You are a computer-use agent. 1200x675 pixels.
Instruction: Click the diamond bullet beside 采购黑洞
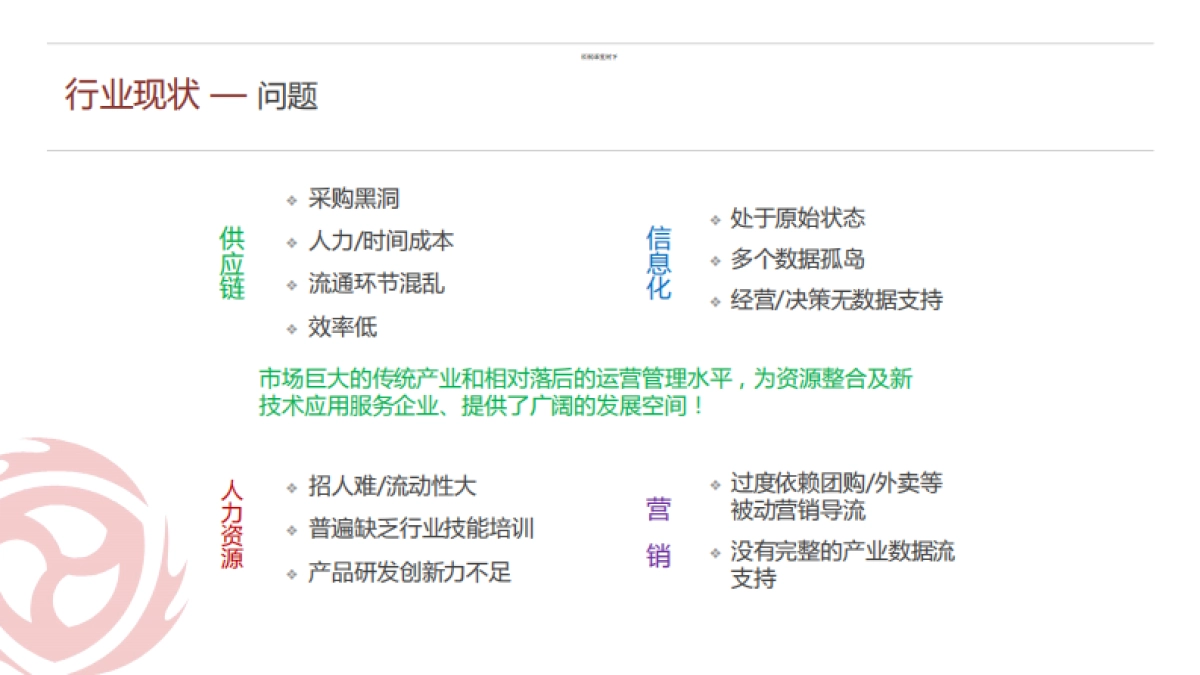coord(291,198)
